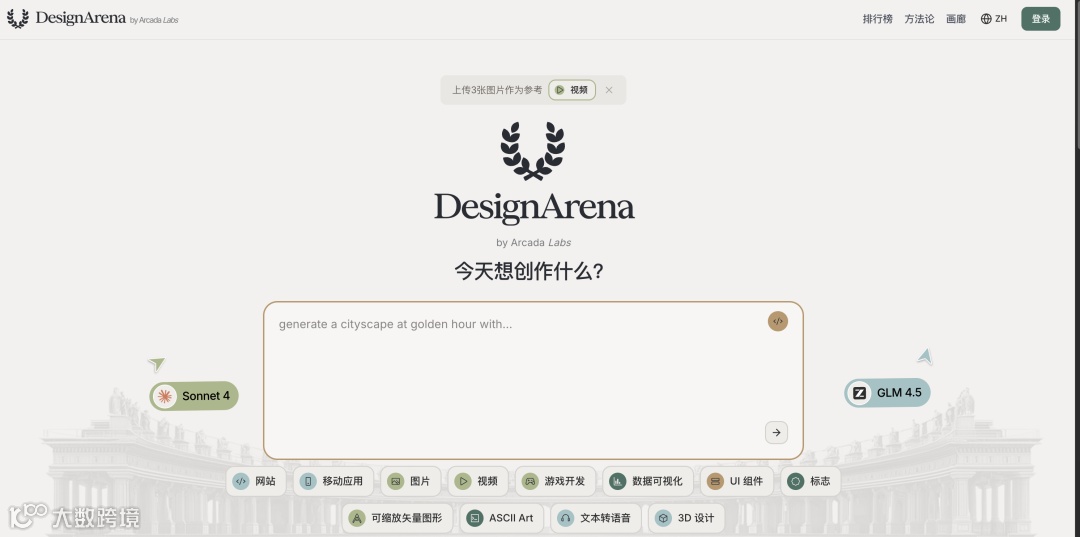The height and width of the screenshot is (537, 1080).
Task: Select the 标志 logo category
Action: [811, 481]
